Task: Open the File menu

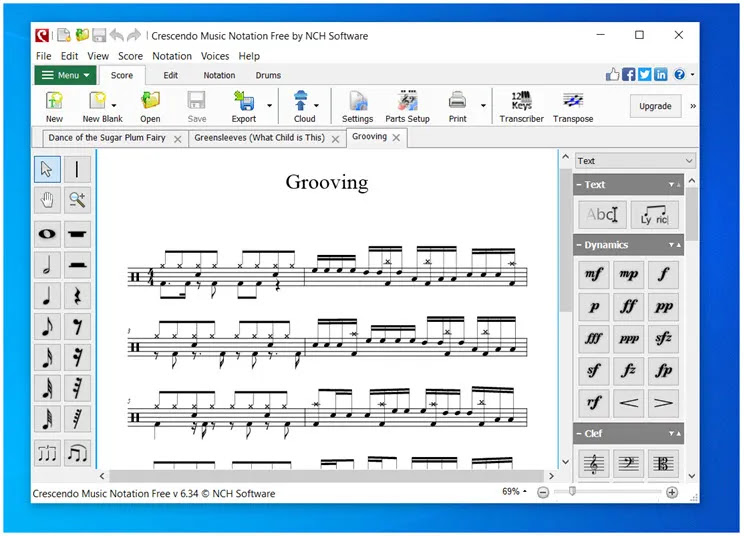Action: pyautogui.click(x=44, y=56)
